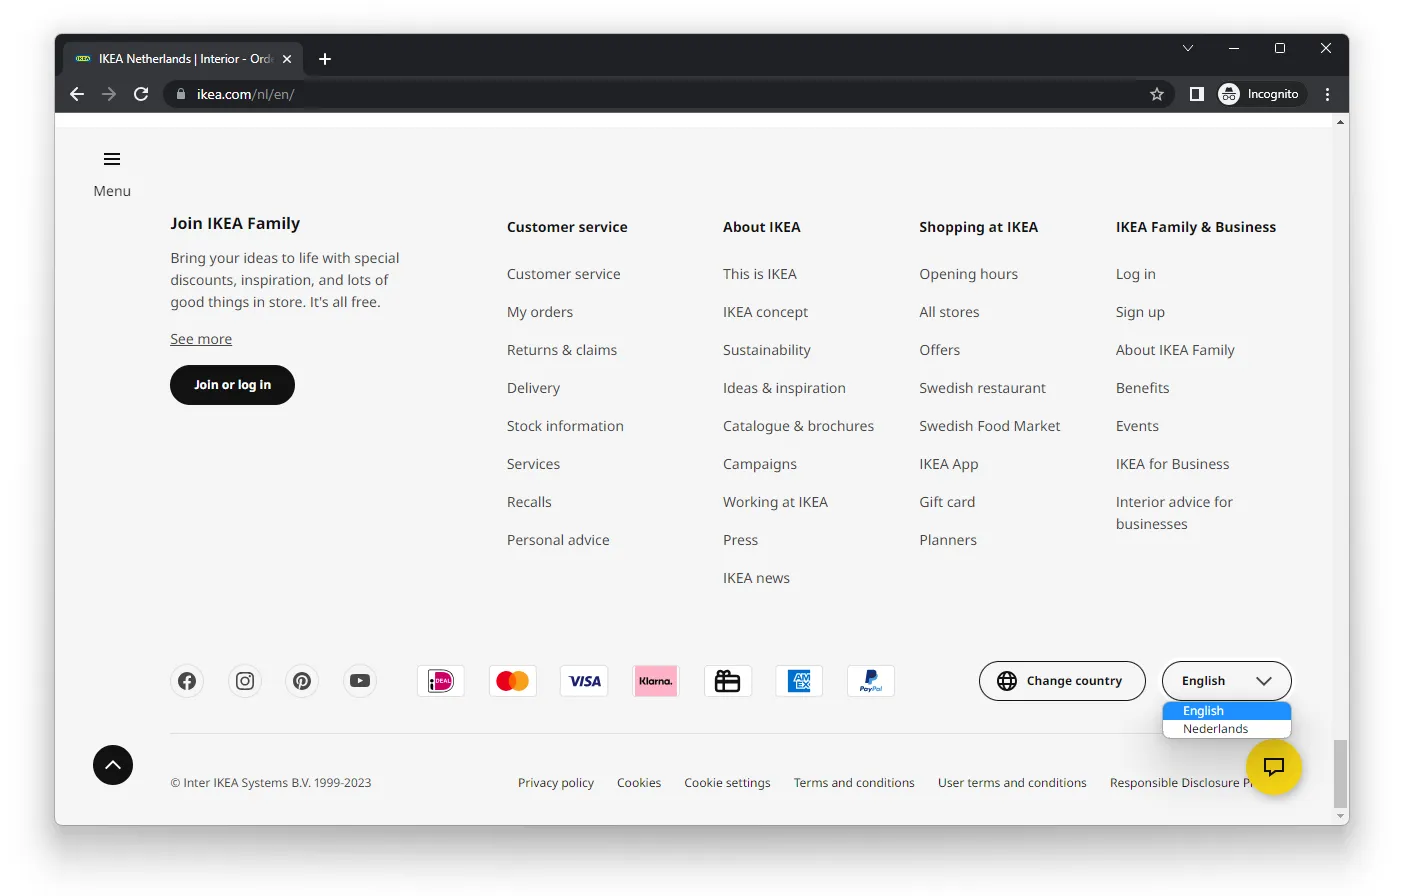Screen dimensions: 1408x896
Task: Click the gift card payment icon
Action: tap(728, 681)
